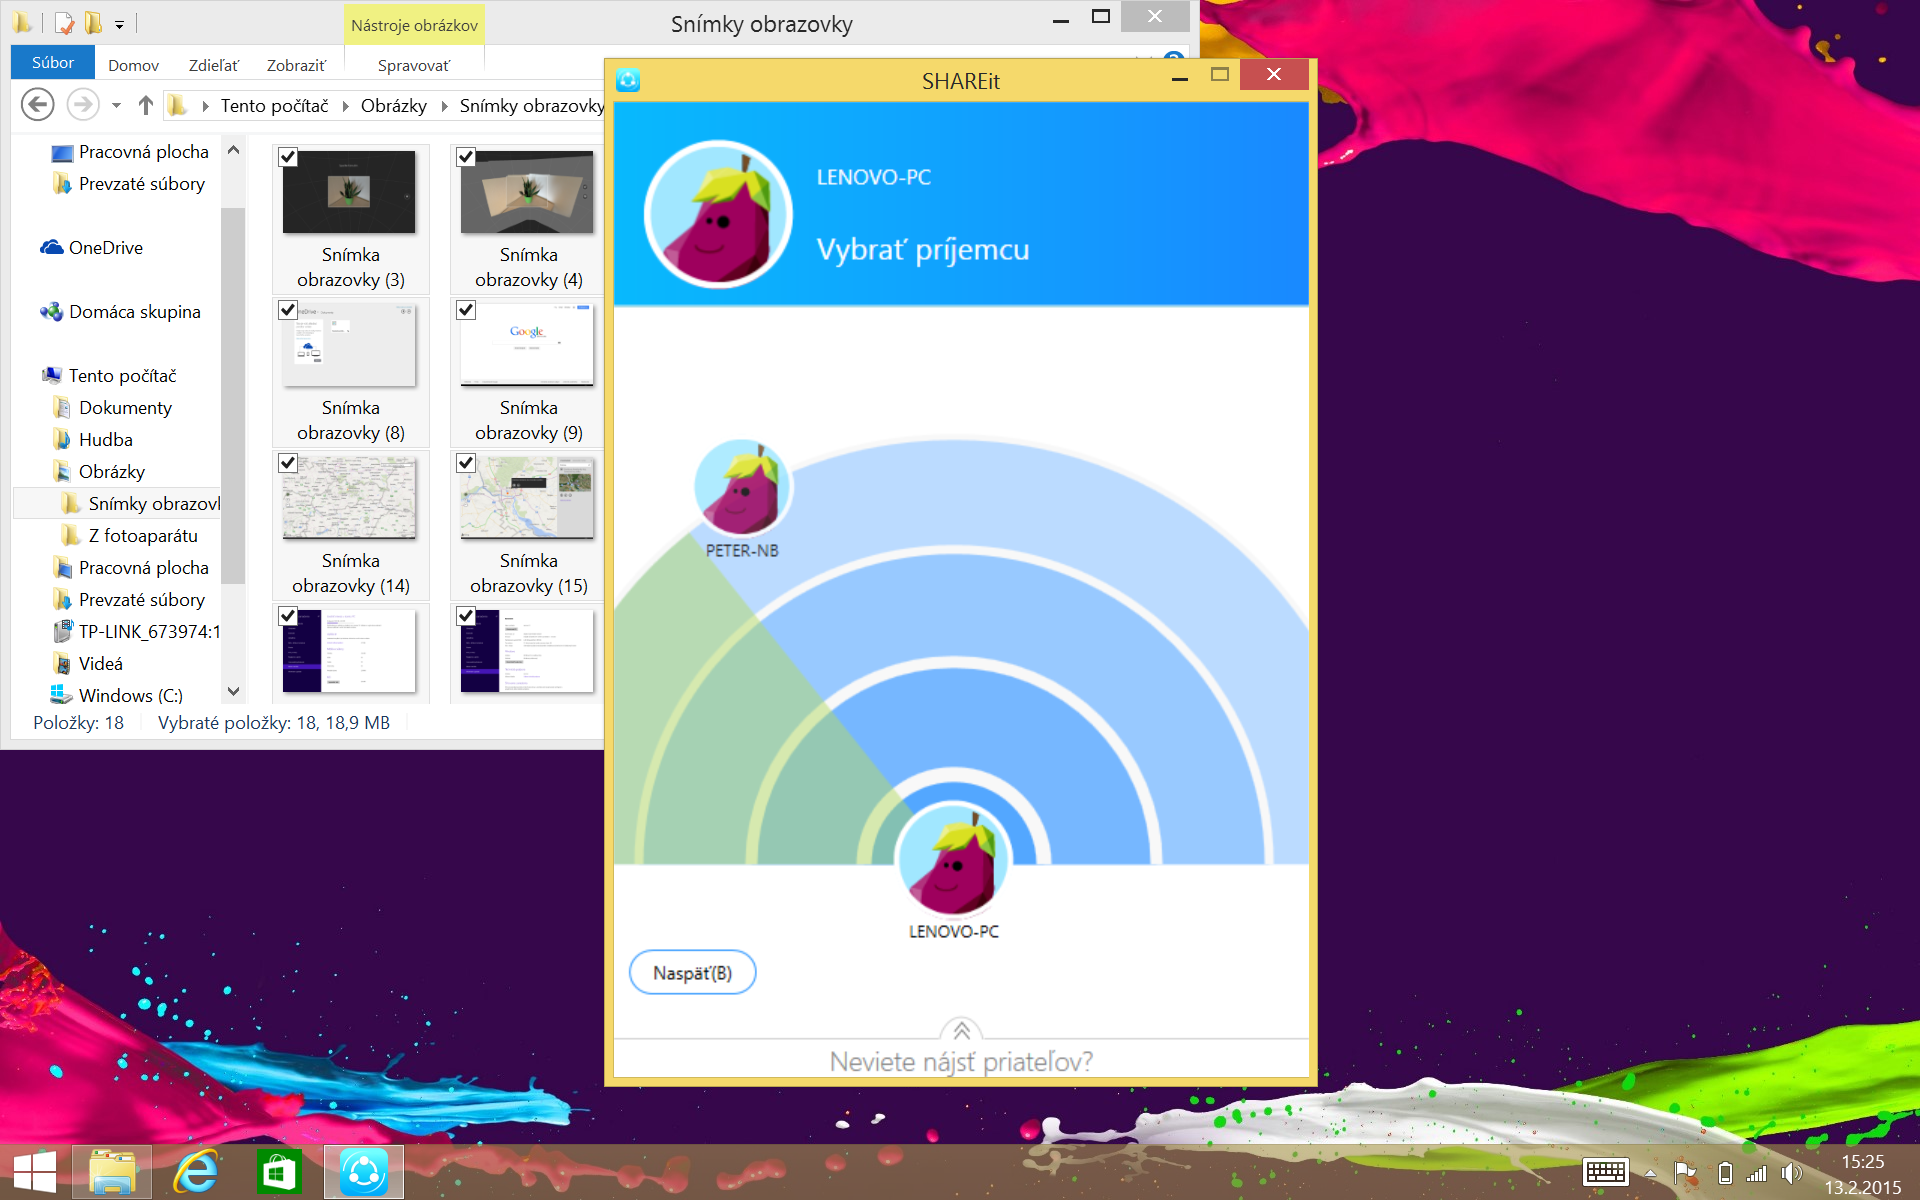
Task: Open TP-LINK_673974 network device in tree
Action: (x=137, y=632)
